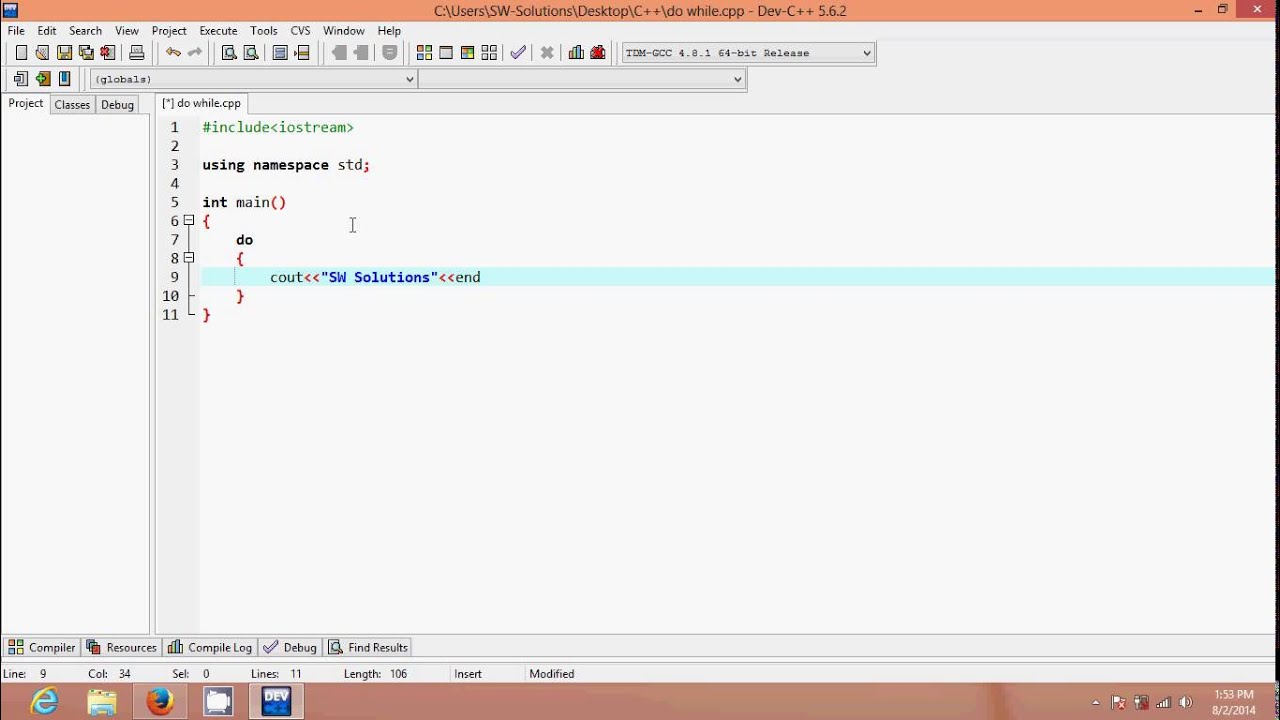
Task: Place cursor in code line "#include<iostream>"
Action: (278, 127)
